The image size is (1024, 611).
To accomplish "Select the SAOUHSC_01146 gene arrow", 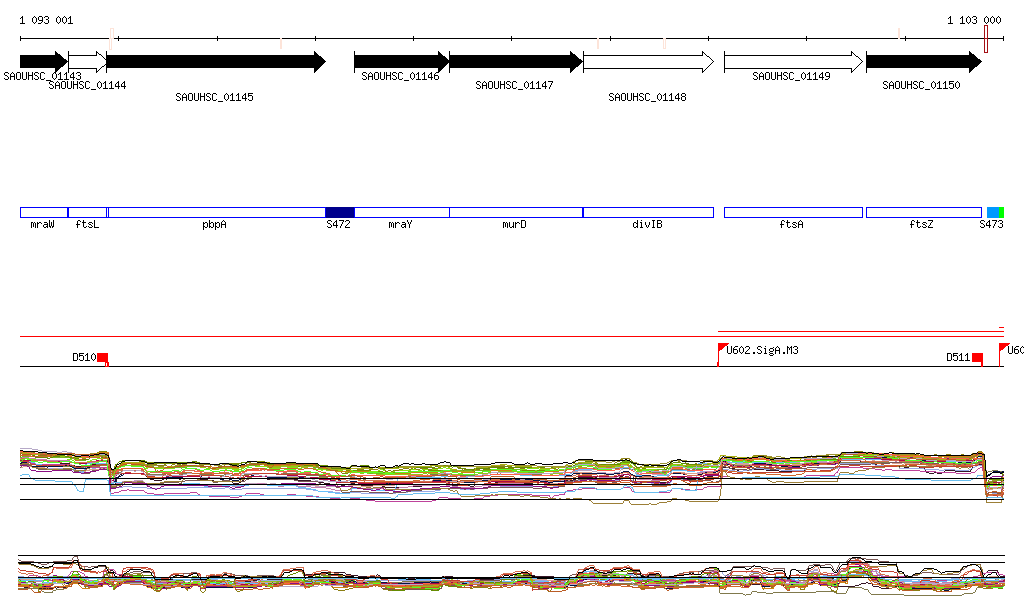I will [401, 62].
